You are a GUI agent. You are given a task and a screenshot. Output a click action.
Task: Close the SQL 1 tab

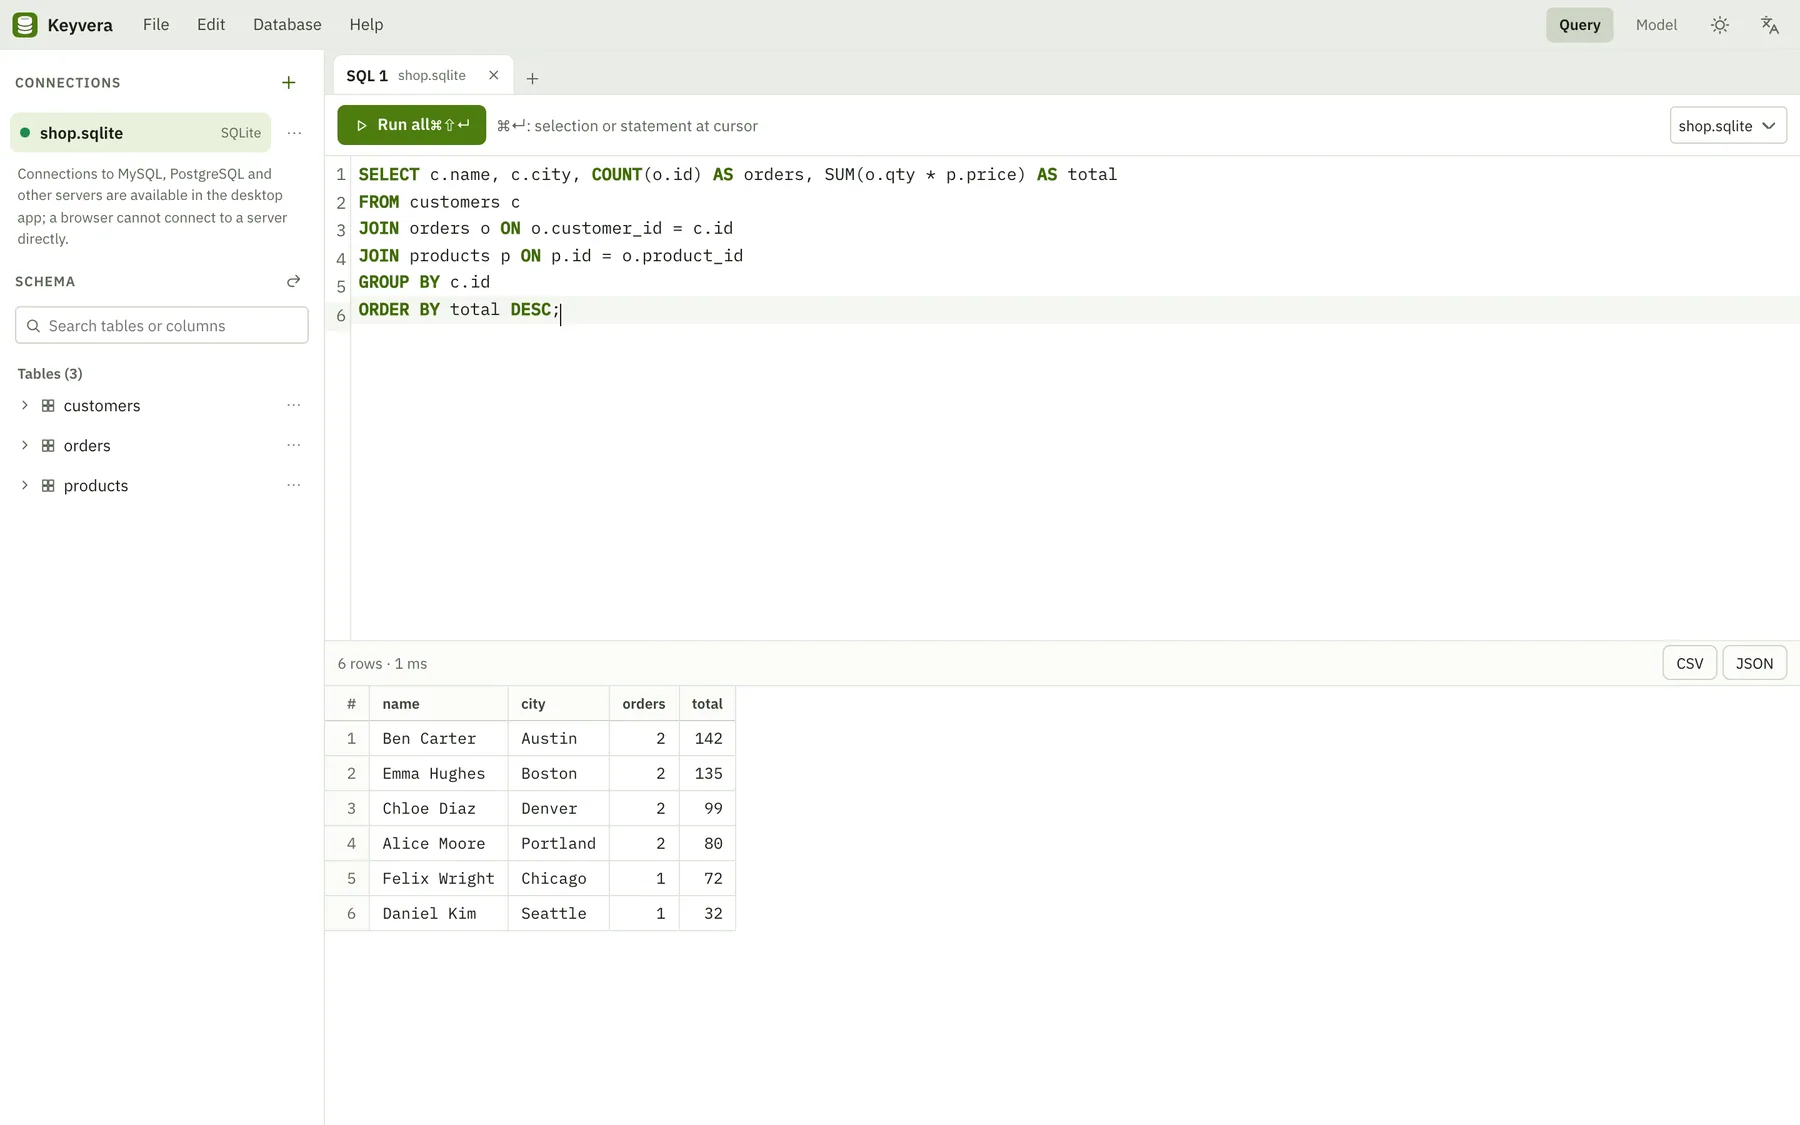493,76
